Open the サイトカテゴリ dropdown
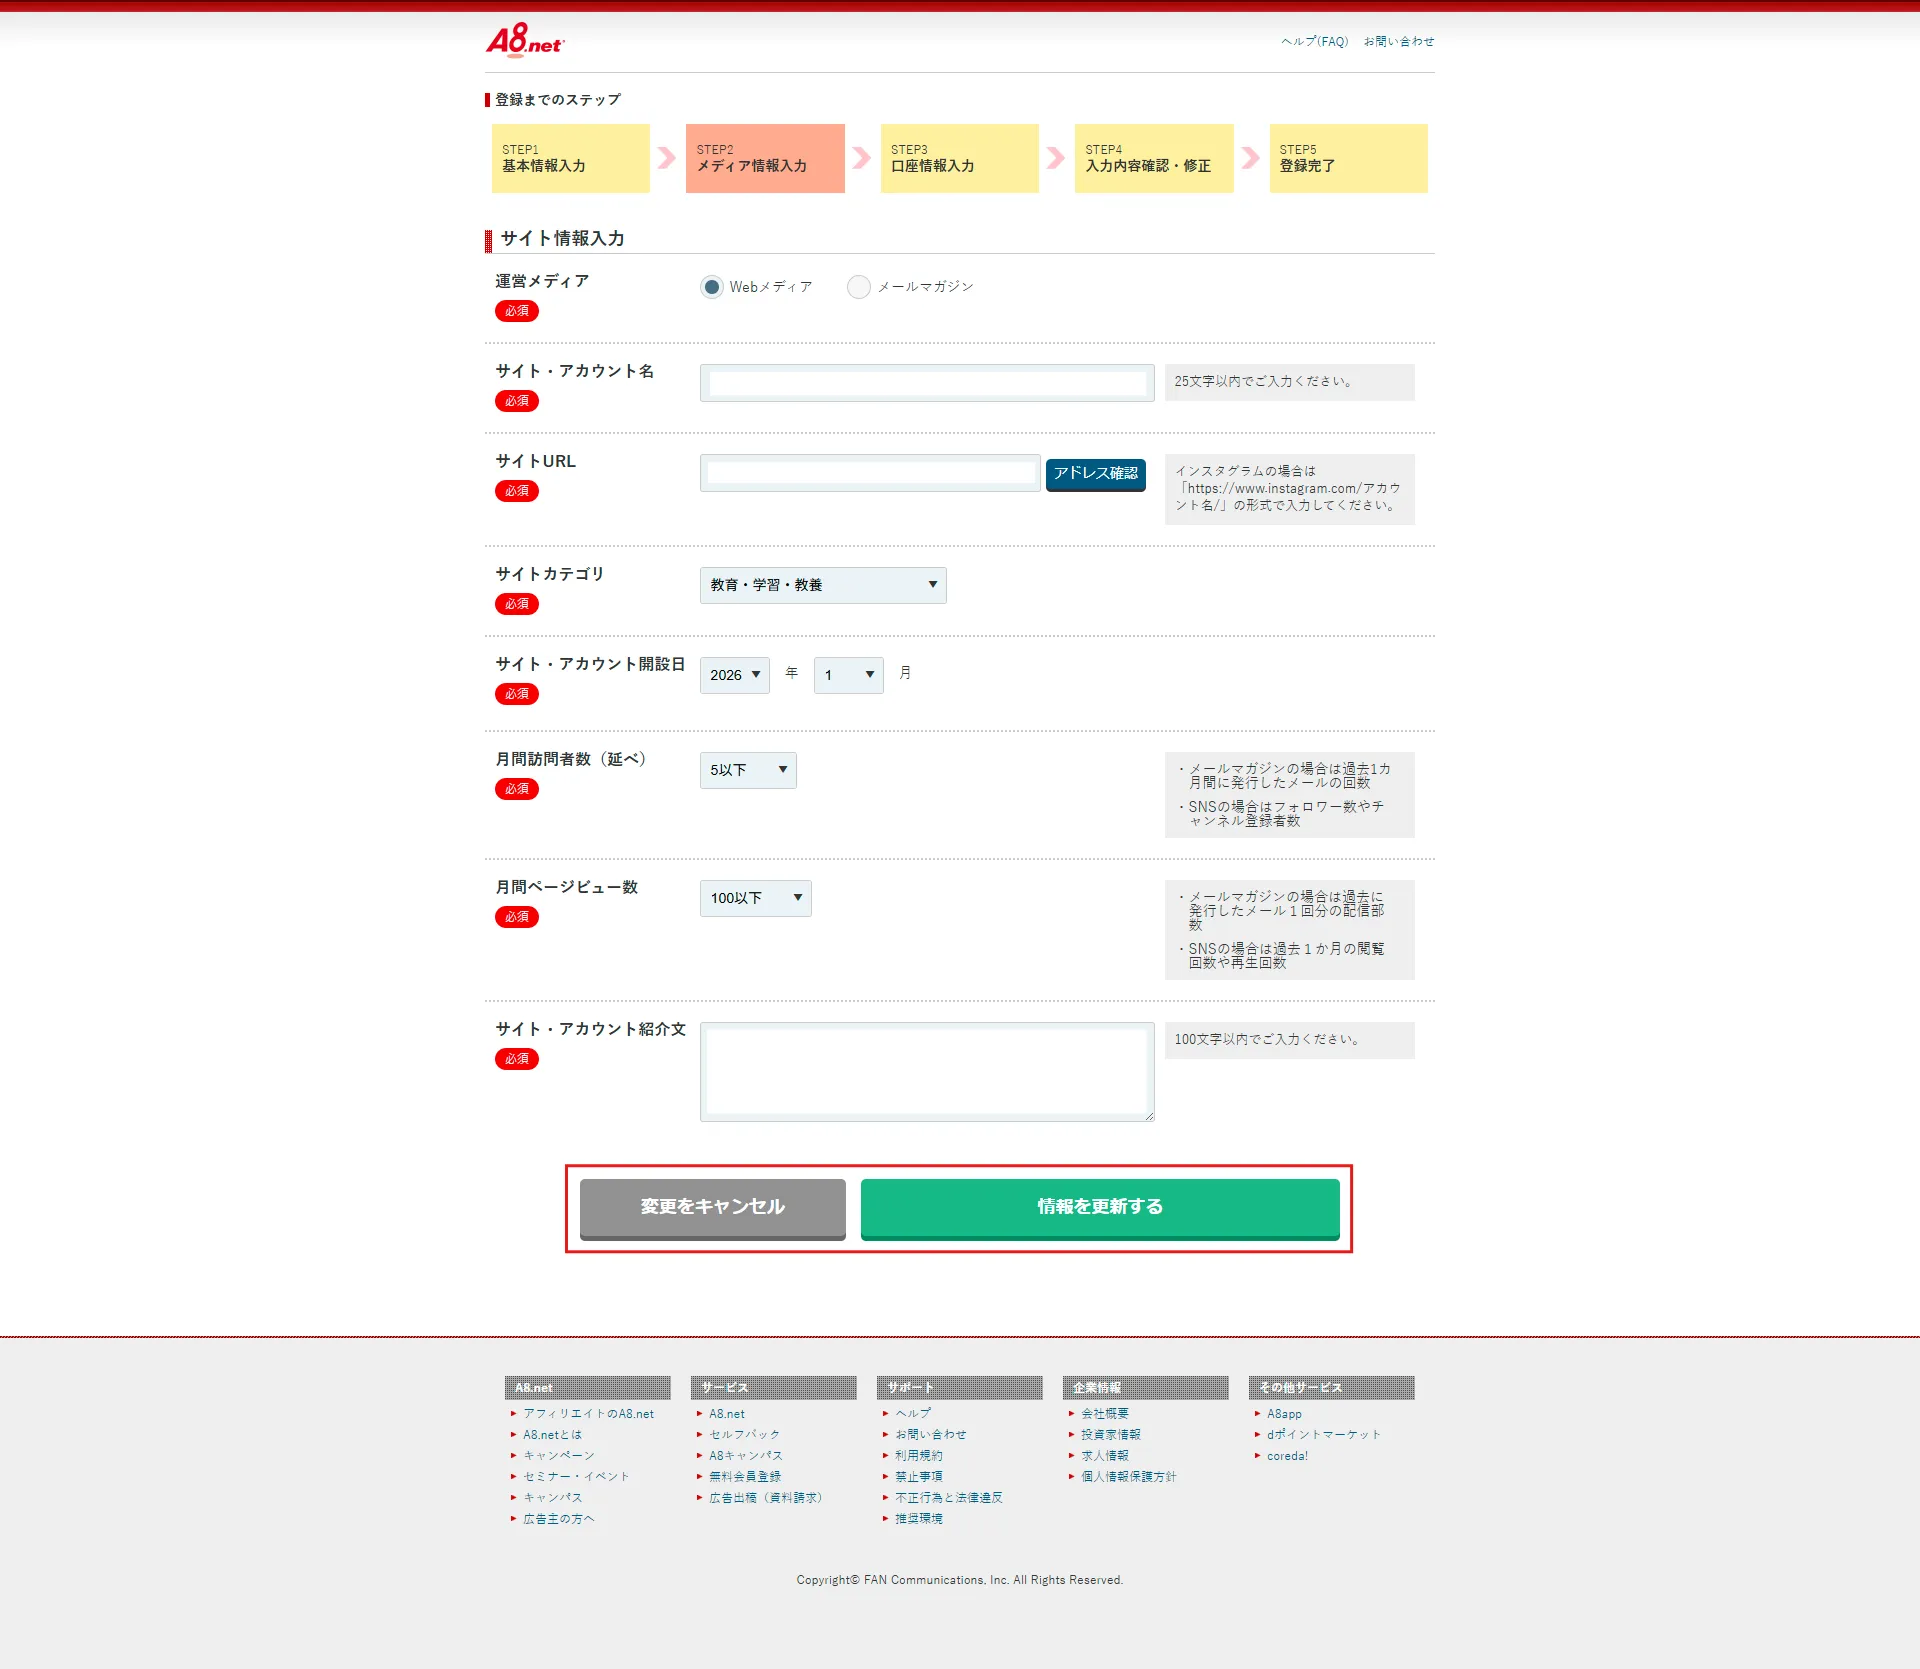Image resolution: width=1920 pixels, height=1669 pixels. pyautogui.click(x=823, y=585)
